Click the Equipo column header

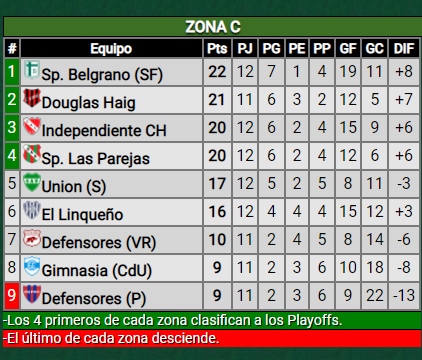click(x=111, y=48)
